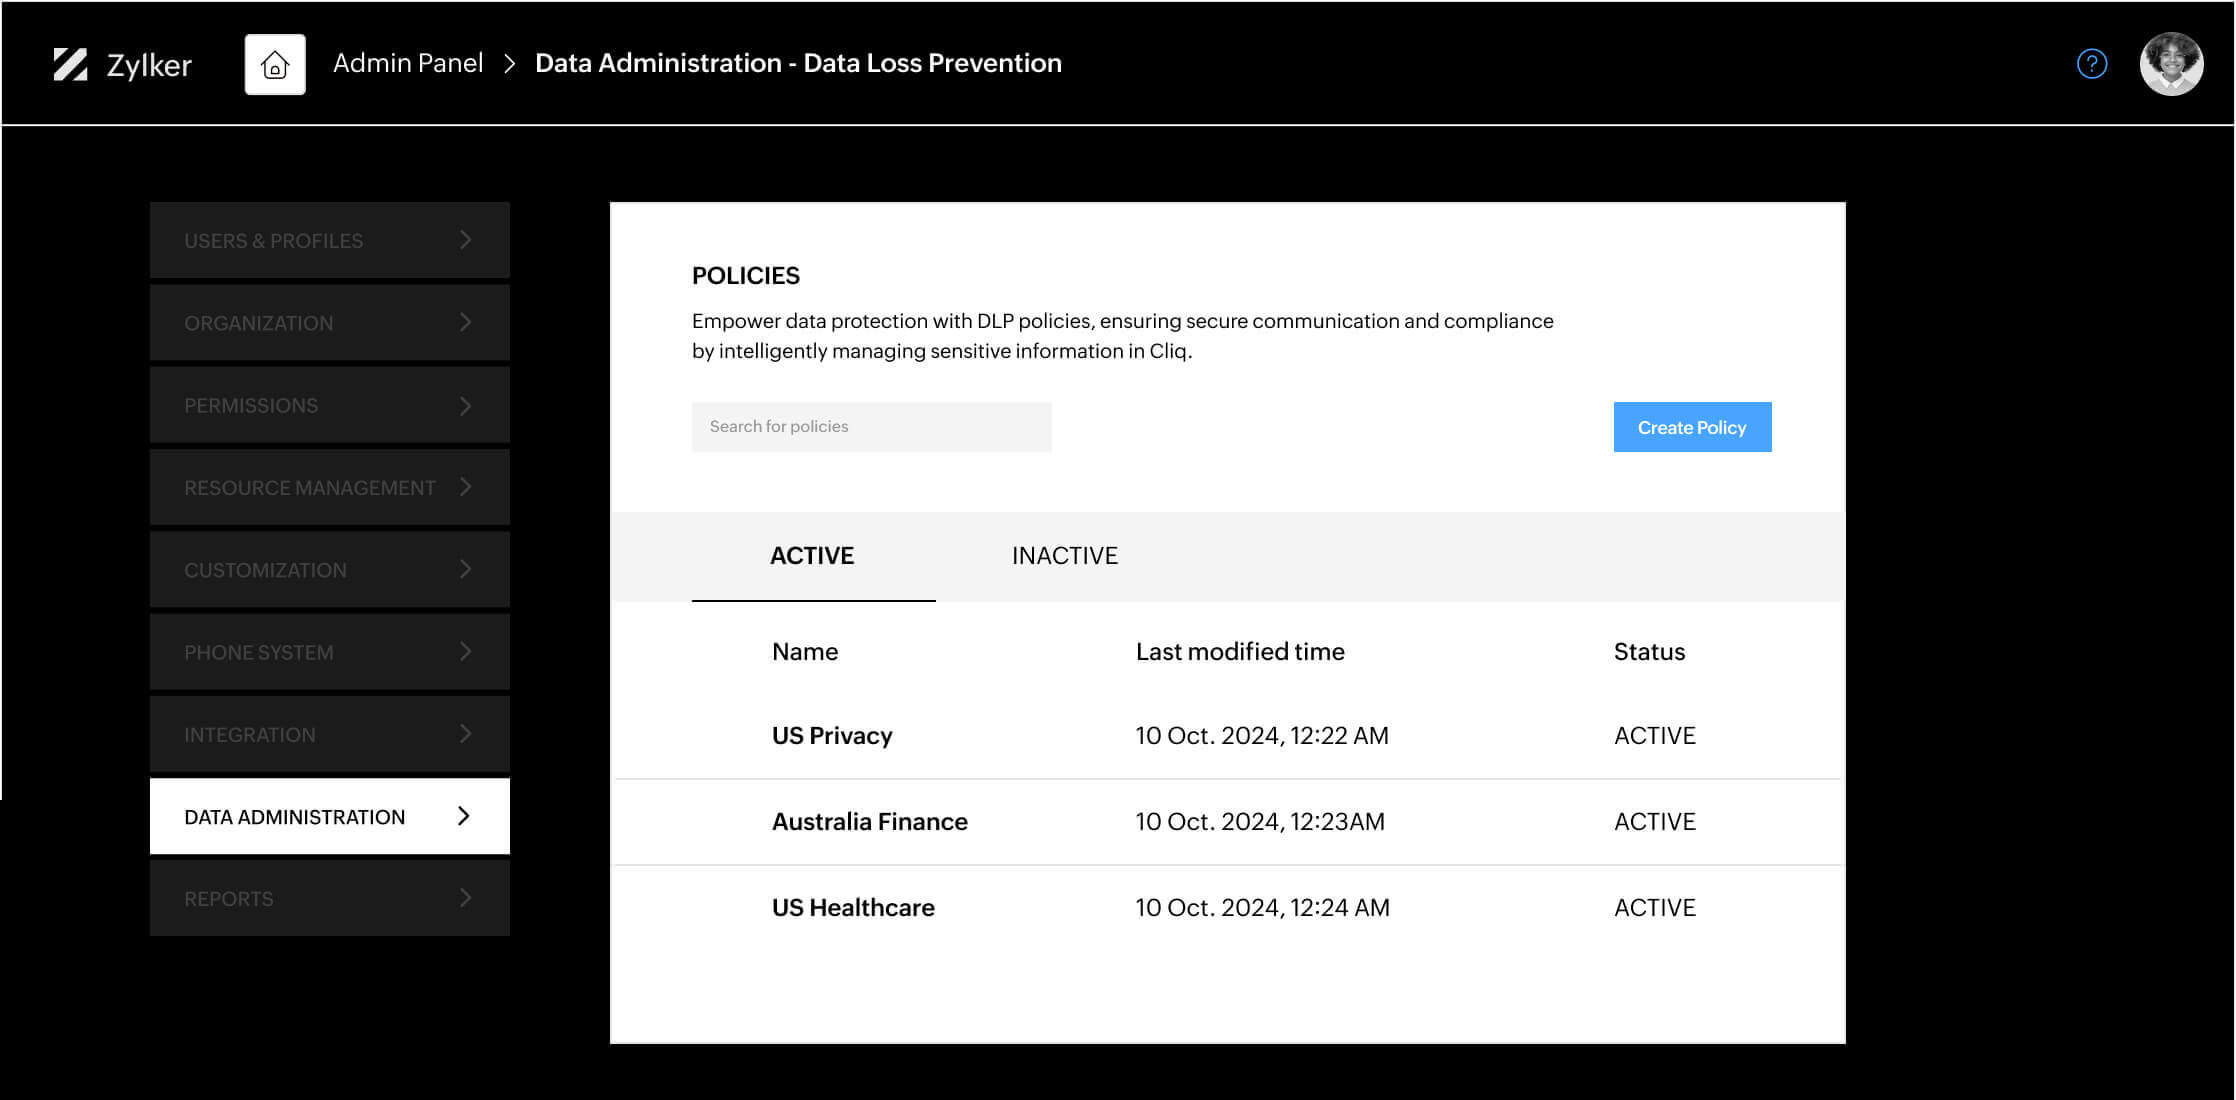Open Phone System sidebar section

point(330,652)
